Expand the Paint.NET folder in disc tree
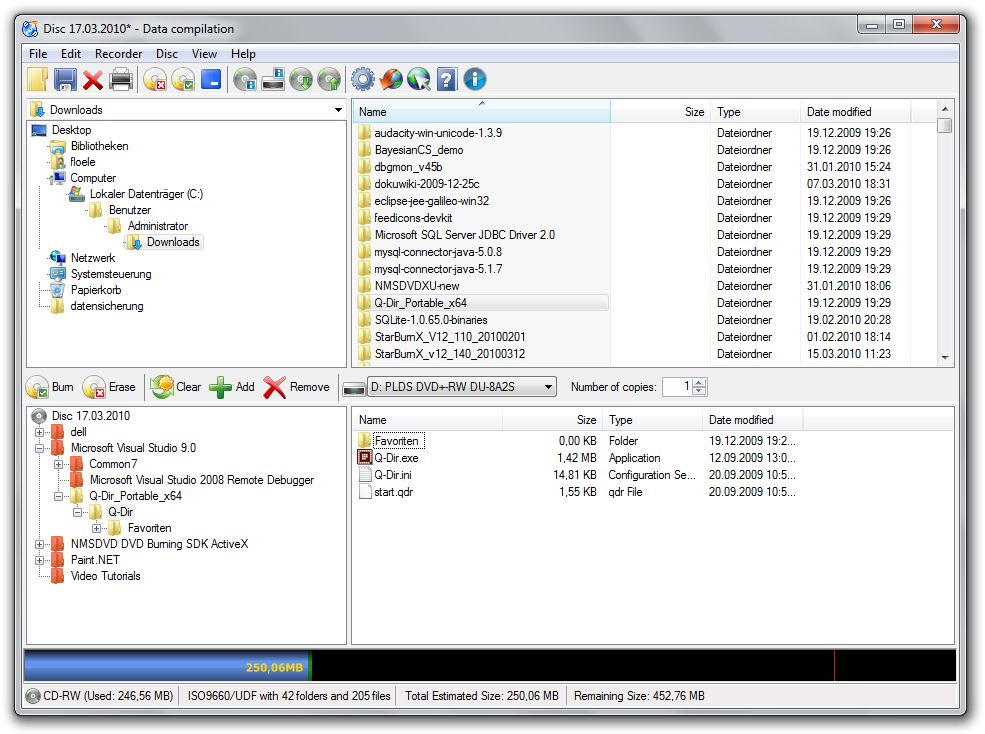Screen dimensions: 985x734 tap(40, 560)
